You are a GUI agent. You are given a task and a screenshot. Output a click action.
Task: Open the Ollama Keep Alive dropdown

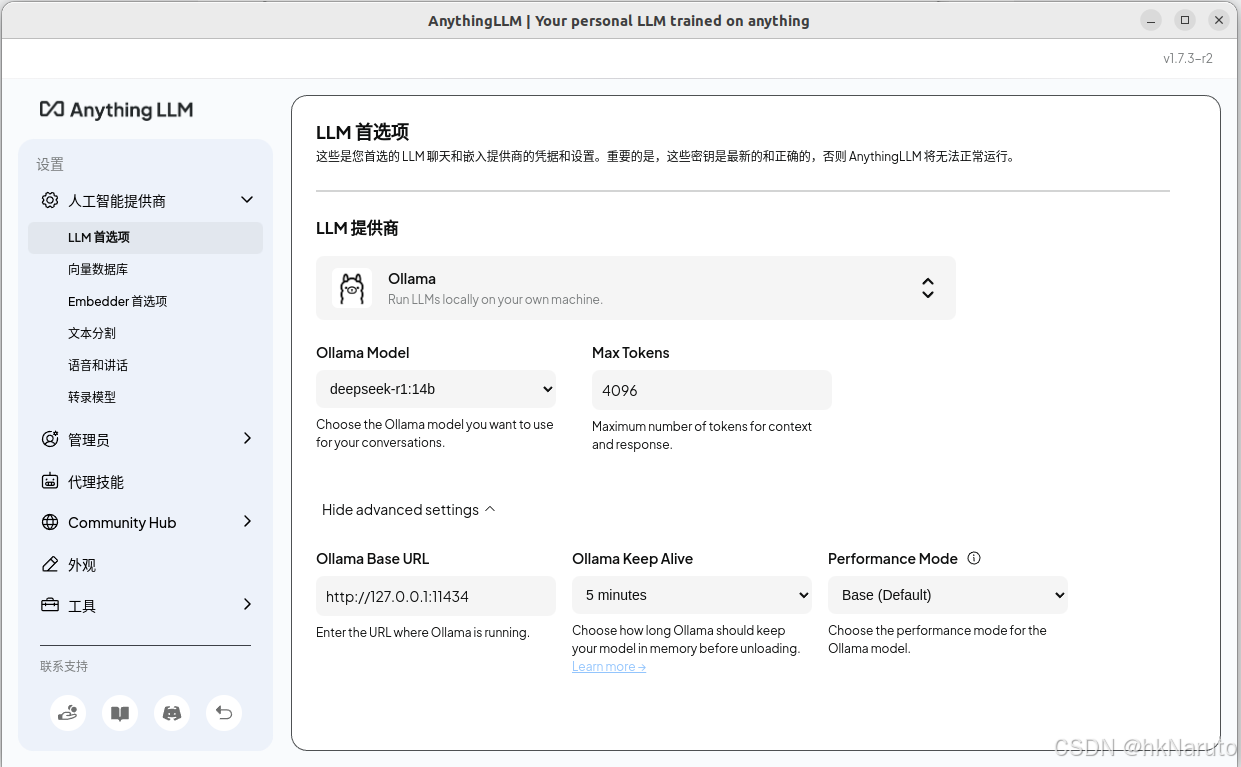[692, 594]
